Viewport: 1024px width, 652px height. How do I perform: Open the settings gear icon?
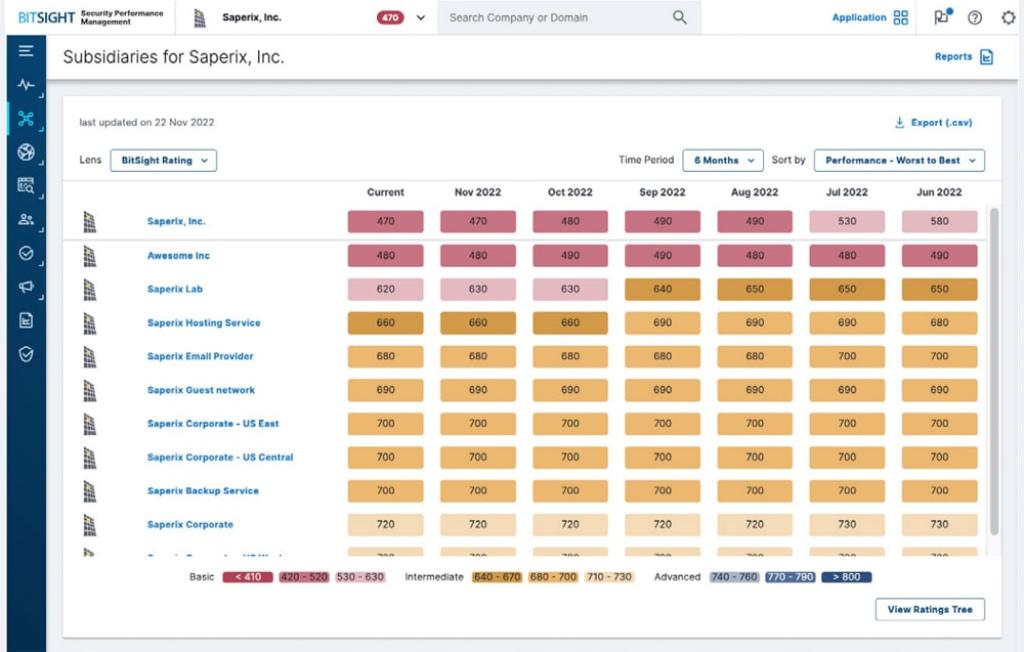[x=1008, y=17]
